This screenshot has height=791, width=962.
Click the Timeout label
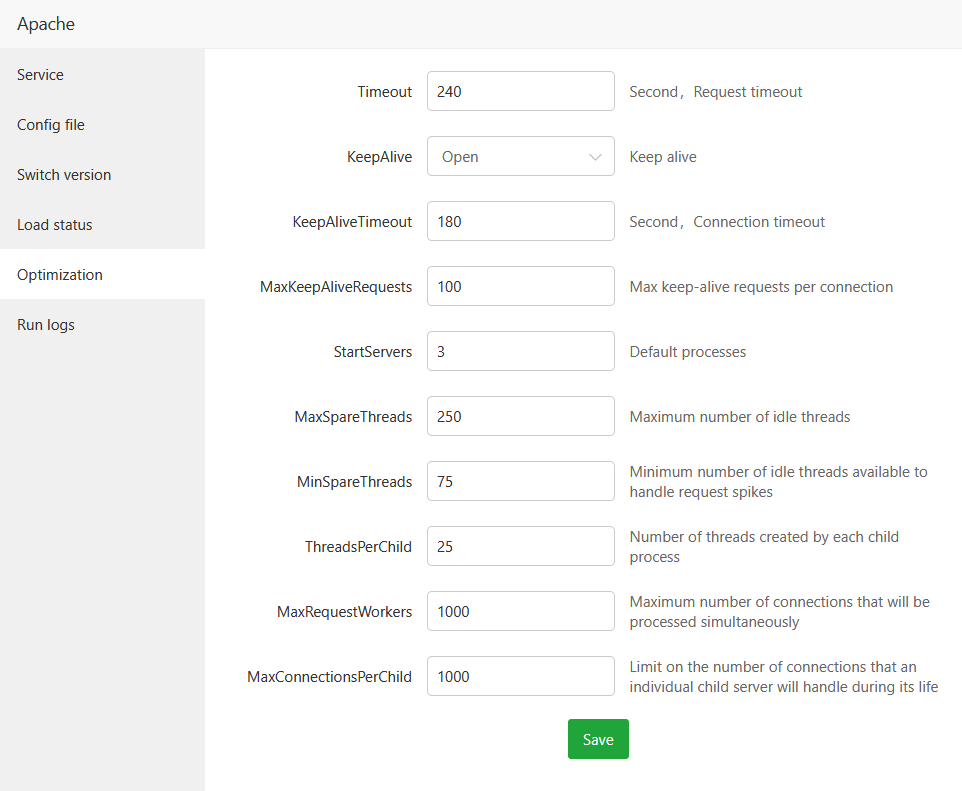(x=385, y=91)
